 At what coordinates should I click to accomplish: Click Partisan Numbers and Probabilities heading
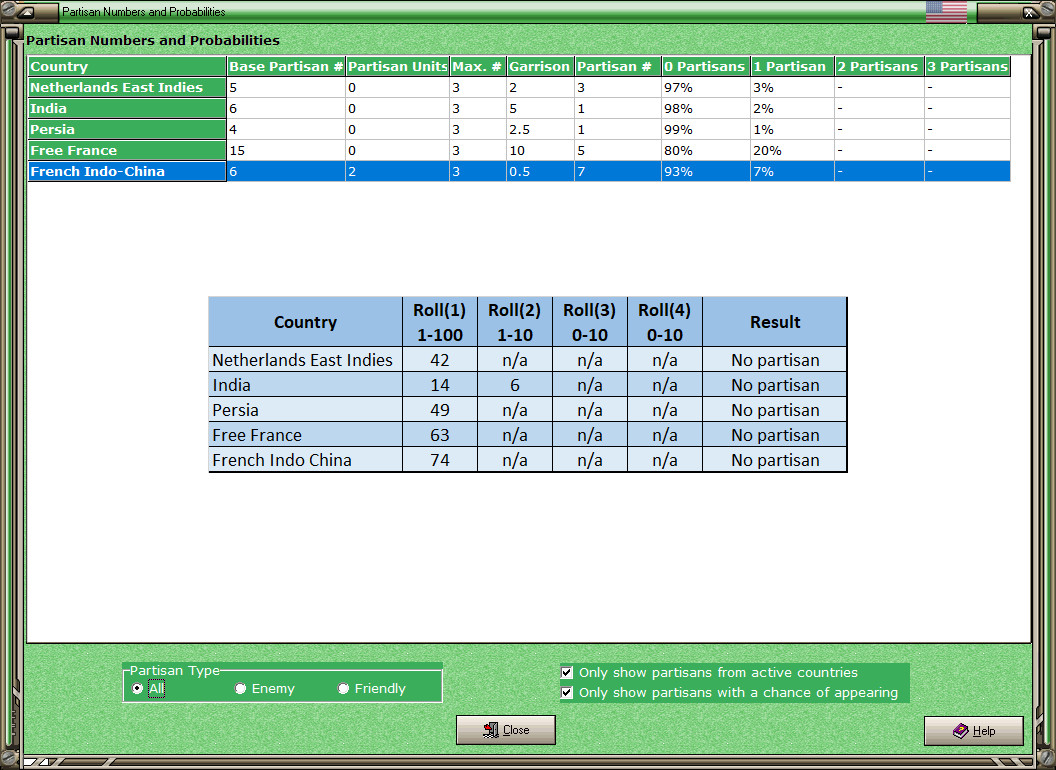[153, 40]
